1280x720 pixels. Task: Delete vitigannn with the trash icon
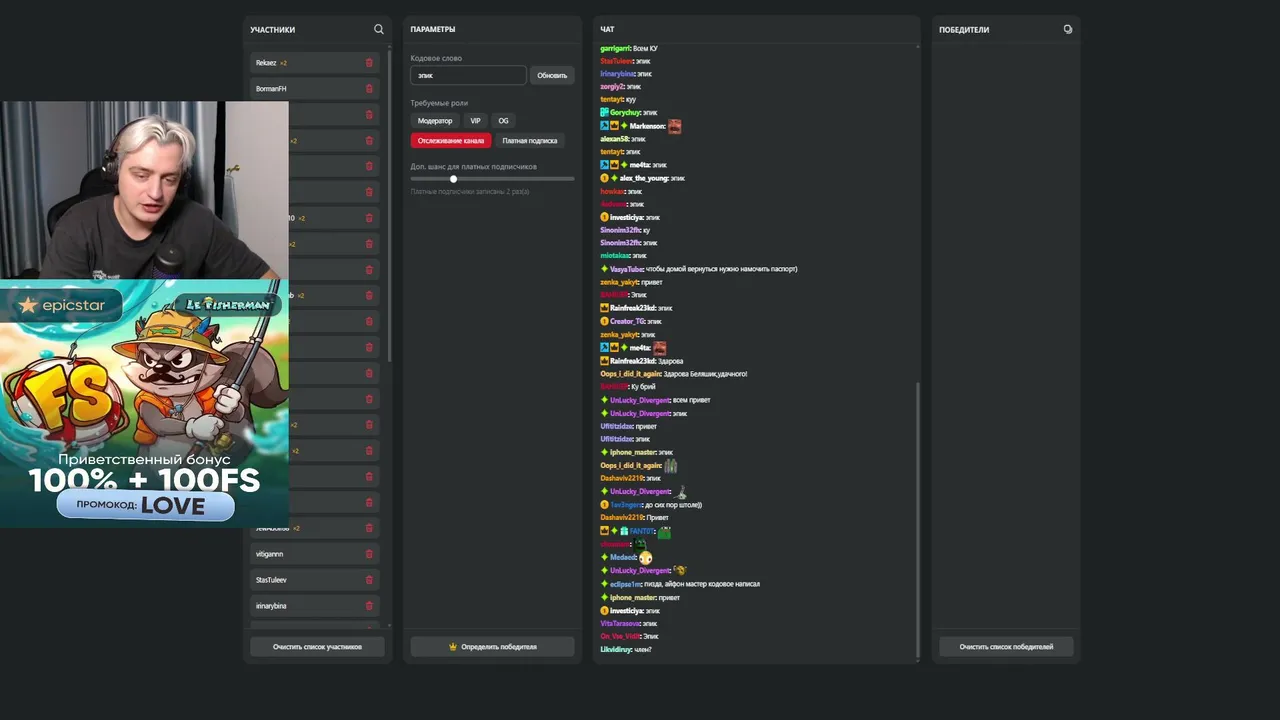coord(369,554)
